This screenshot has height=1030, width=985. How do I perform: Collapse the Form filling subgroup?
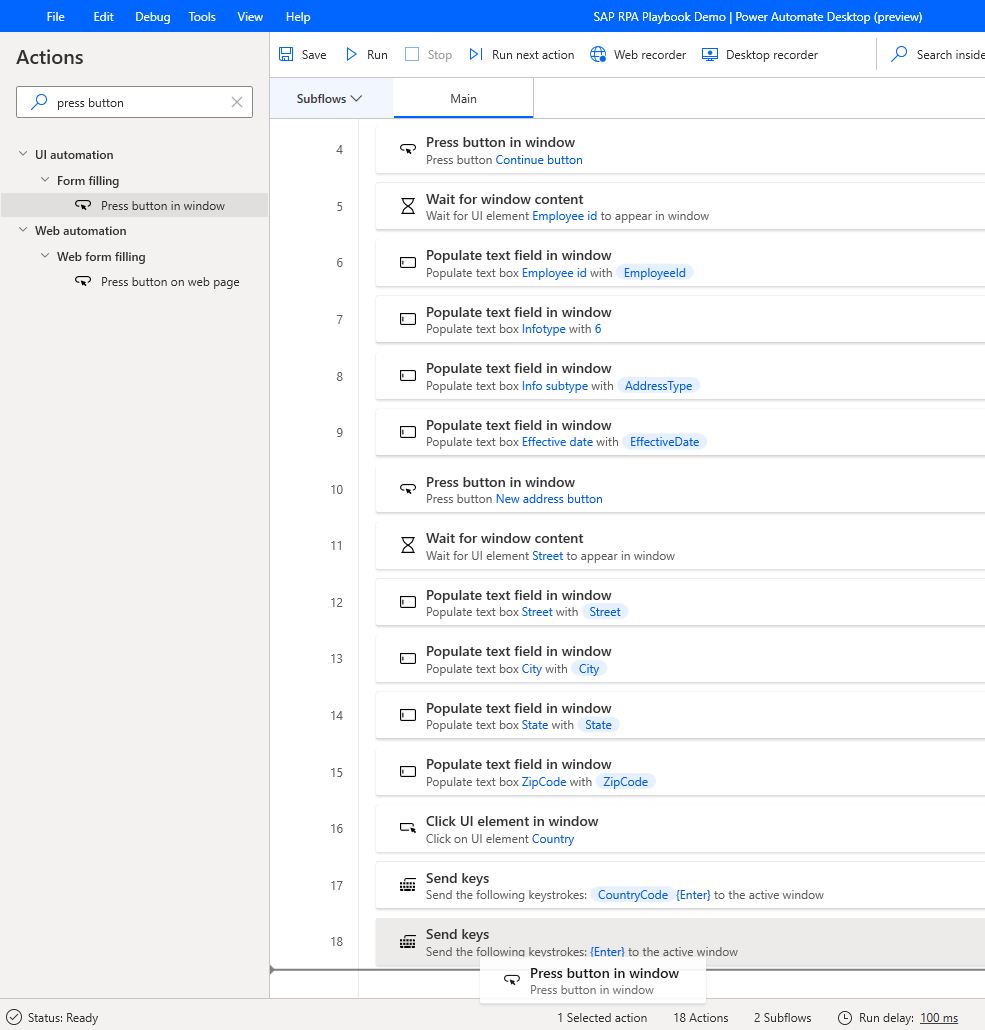(x=45, y=179)
